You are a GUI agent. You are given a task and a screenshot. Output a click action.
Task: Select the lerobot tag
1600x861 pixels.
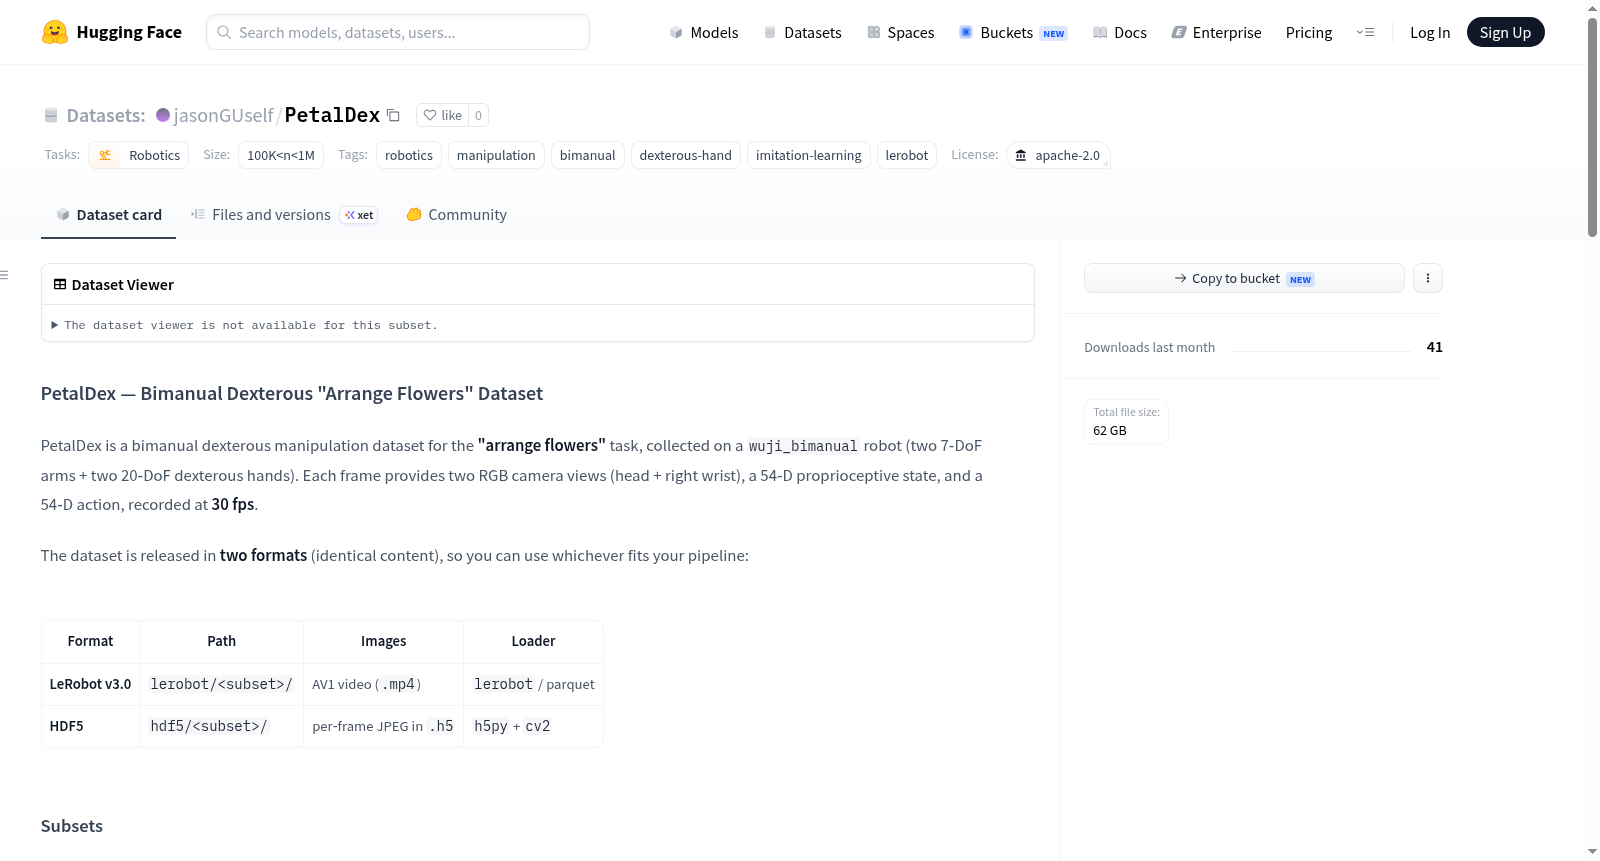point(907,155)
